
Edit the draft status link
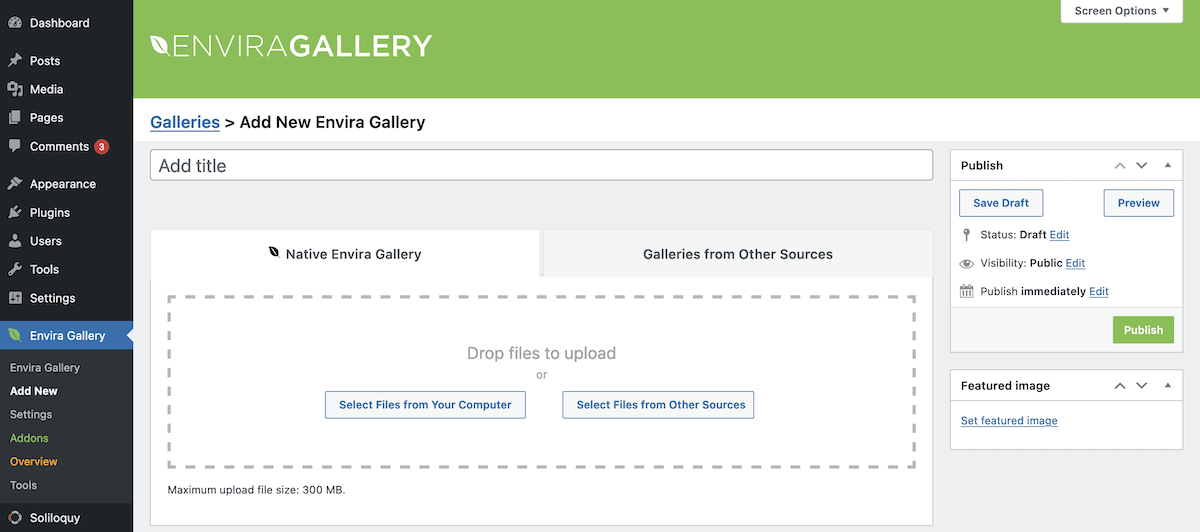pos(1059,235)
